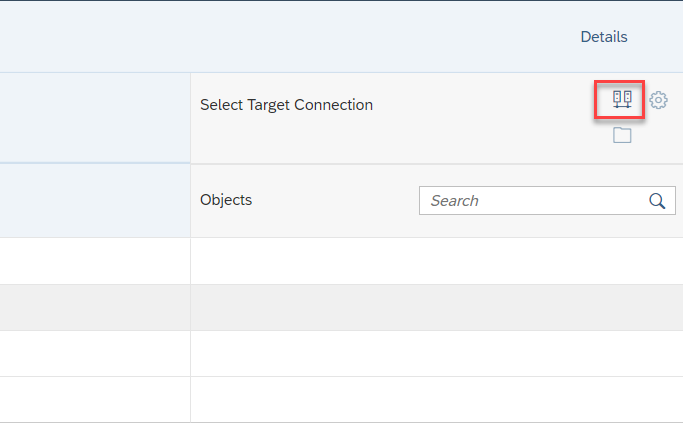Click the gray shaded row in left column
The width and height of the screenshot is (683, 427).
tap(95, 308)
